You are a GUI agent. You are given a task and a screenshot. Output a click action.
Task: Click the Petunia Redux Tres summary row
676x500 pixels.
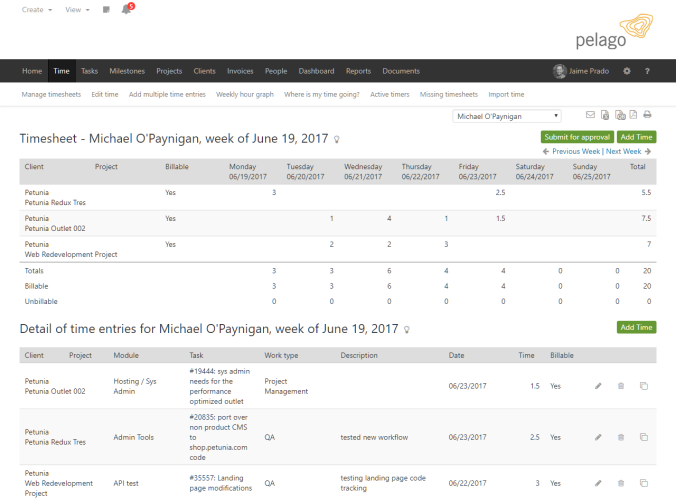(338, 197)
